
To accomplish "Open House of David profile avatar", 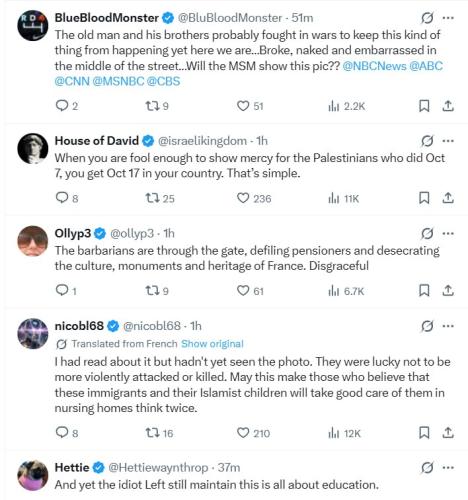I will [33, 149].
